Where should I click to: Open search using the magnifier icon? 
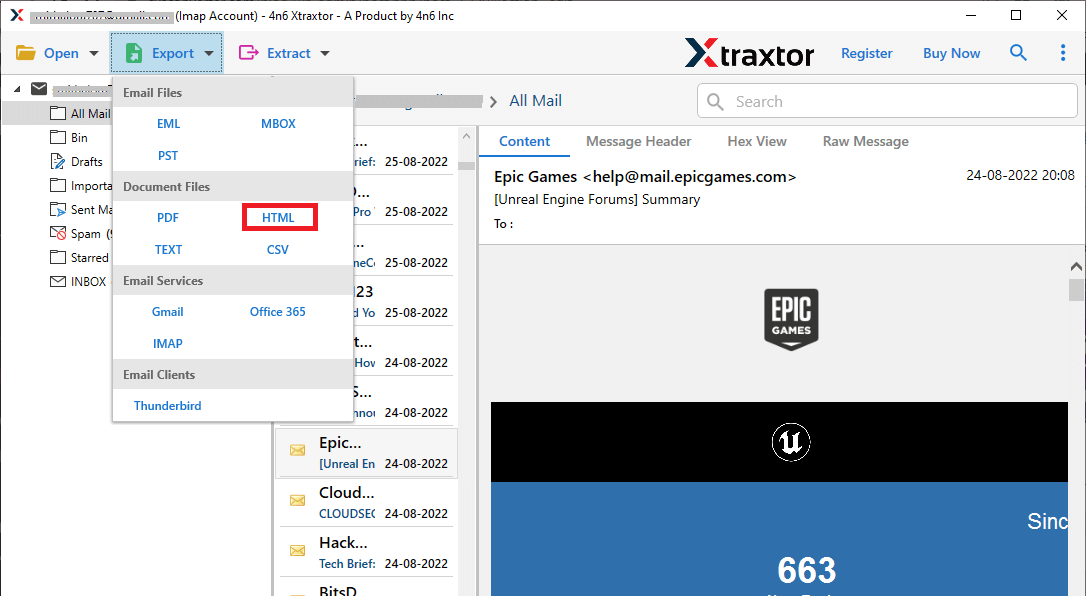(1018, 52)
